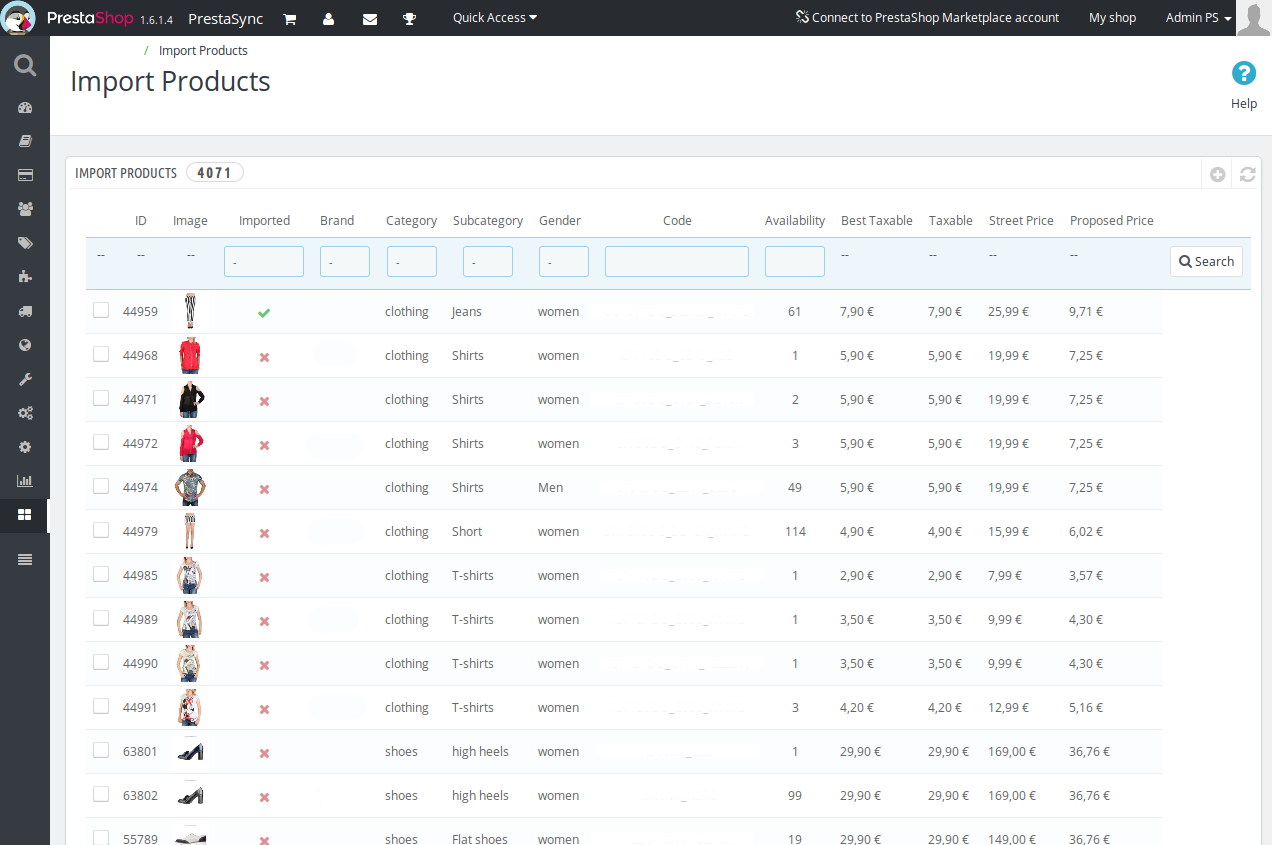The height and width of the screenshot is (845, 1272).
Task: Select the checkbox for product 44974
Action: pyautogui.click(x=101, y=487)
